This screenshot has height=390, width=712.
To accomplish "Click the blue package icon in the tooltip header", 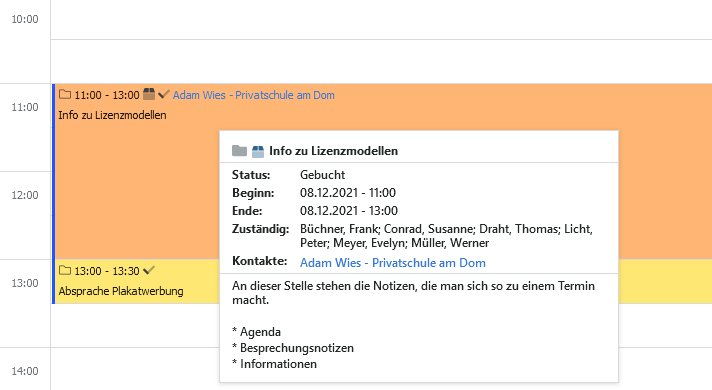I will [x=258, y=151].
